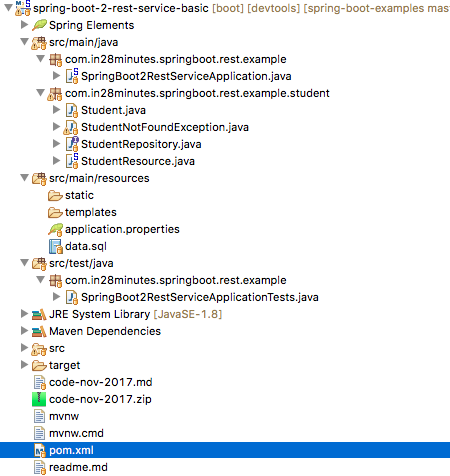Image resolution: width=450 pixels, height=476 pixels.
Task: Collapse the src/main/resources folder
Action: tap(24, 177)
